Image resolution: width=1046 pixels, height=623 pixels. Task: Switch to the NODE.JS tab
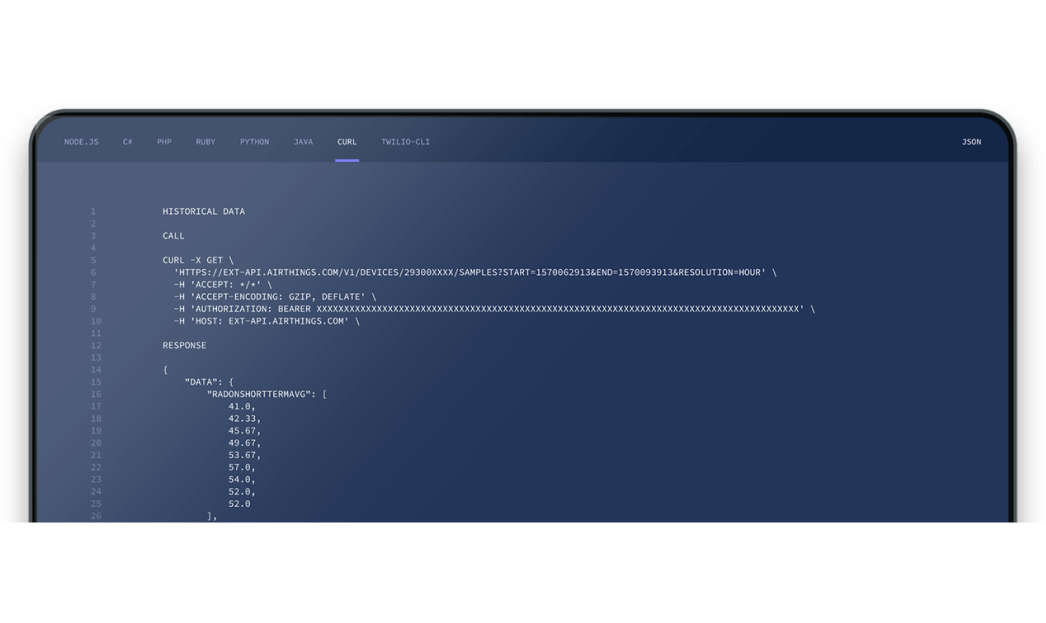coord(81,142)
